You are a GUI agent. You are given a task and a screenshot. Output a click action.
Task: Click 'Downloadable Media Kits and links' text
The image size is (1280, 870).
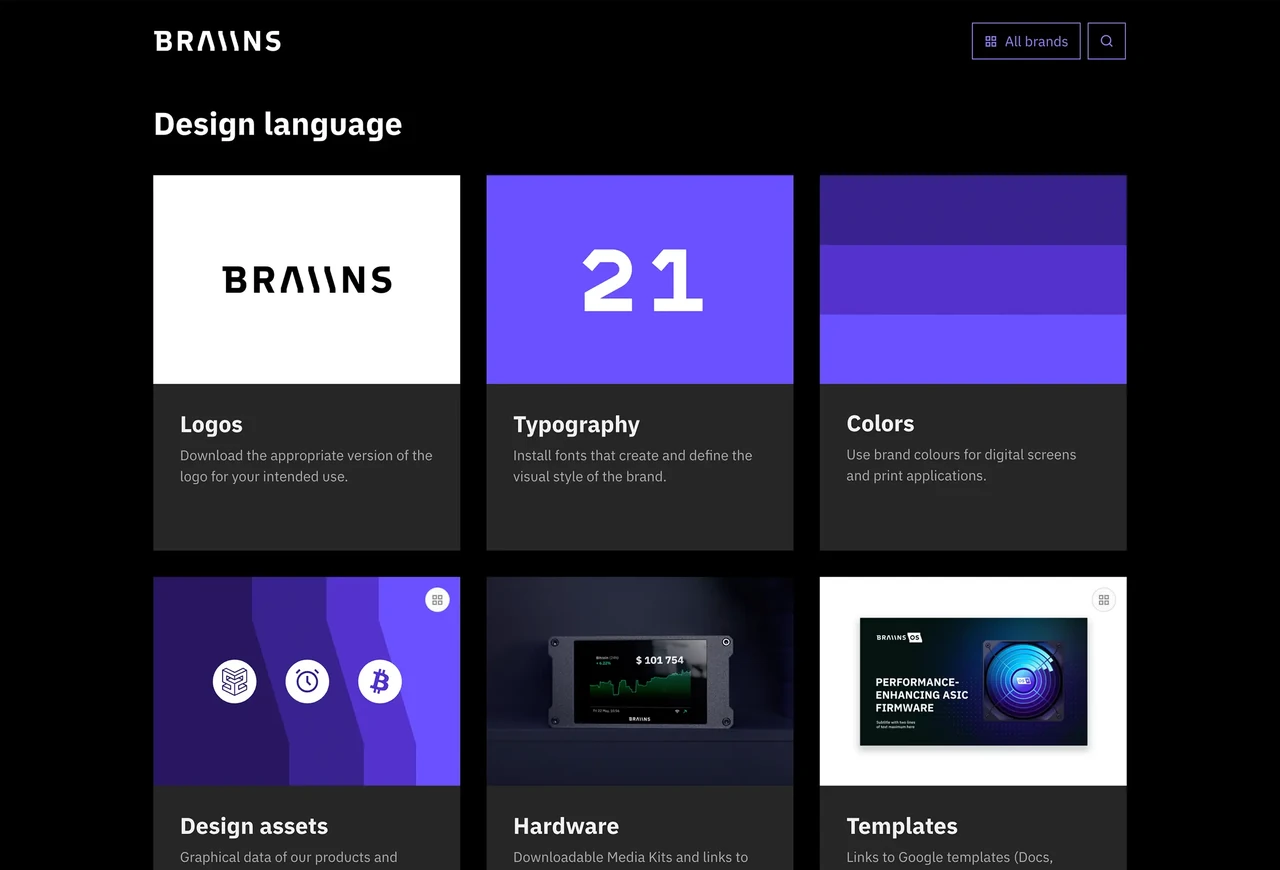point(631,857)
